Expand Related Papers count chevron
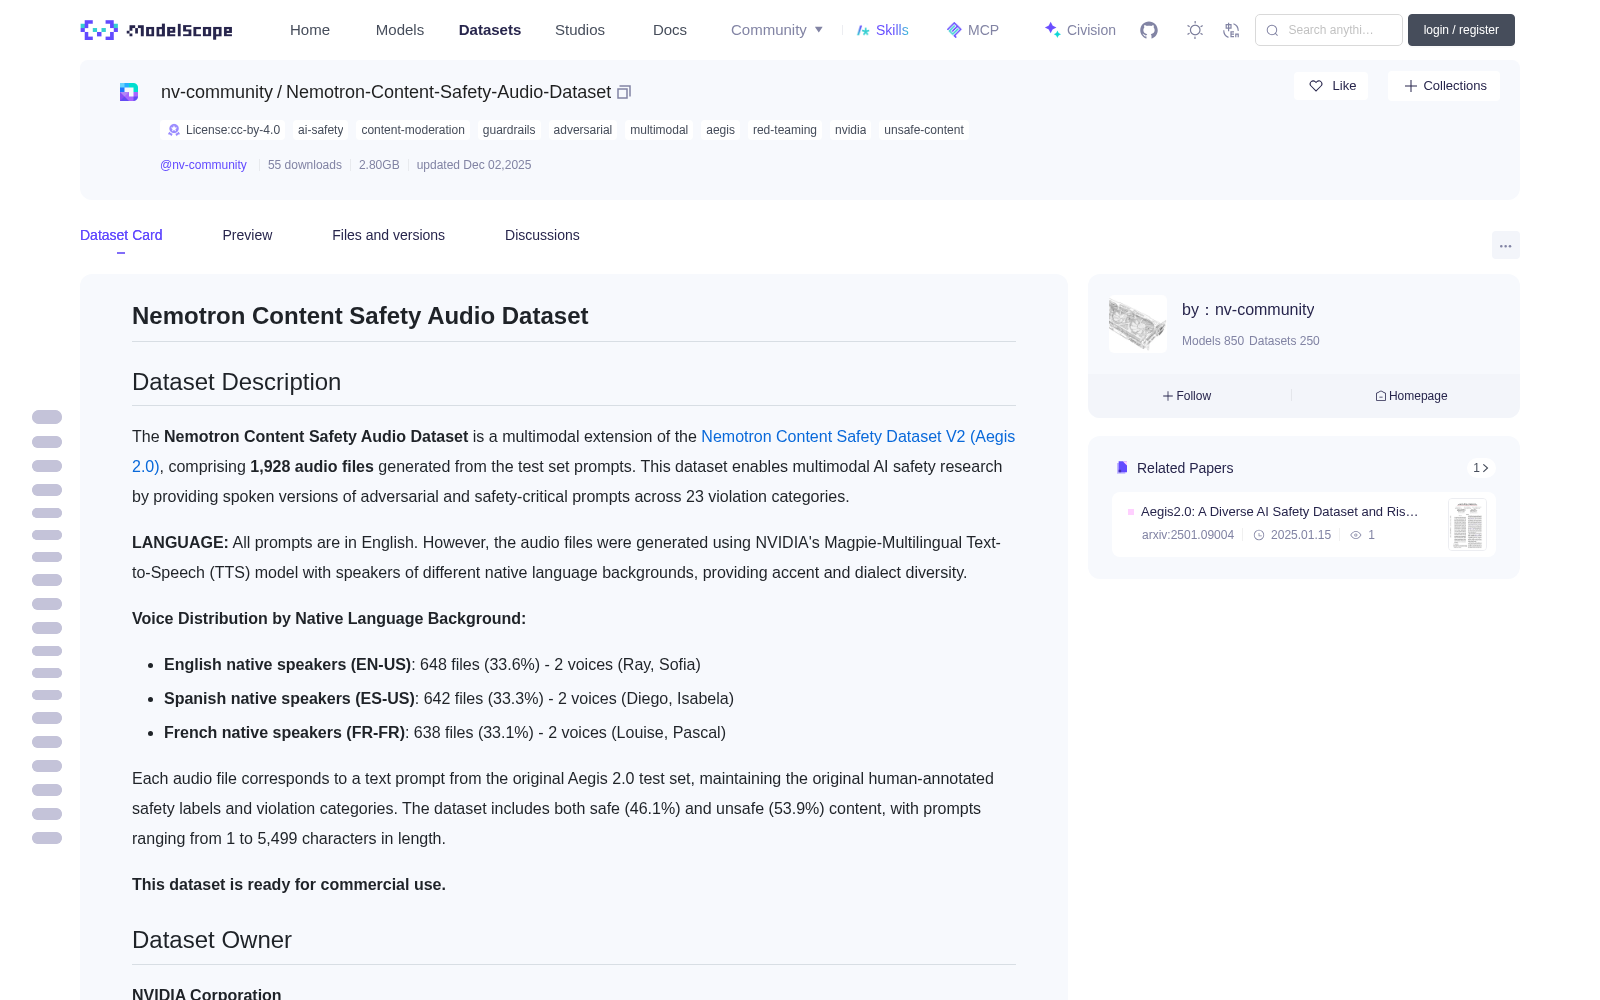This screenshot has height=1000, width=1600. 1481,468
